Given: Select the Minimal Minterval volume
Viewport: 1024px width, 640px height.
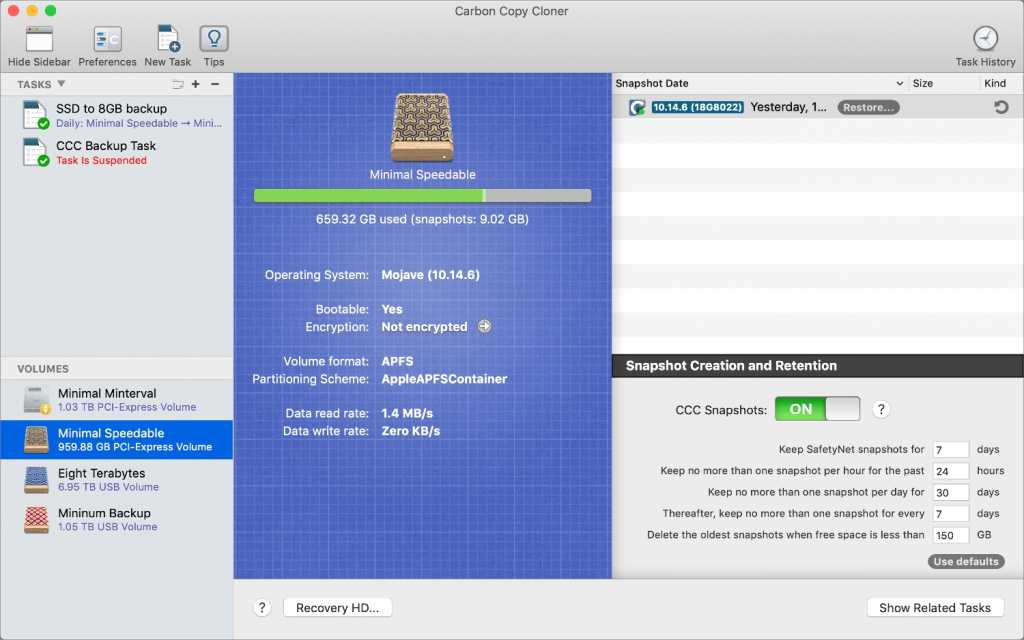Looking at the screenshot, I should [x=116, y=400].
